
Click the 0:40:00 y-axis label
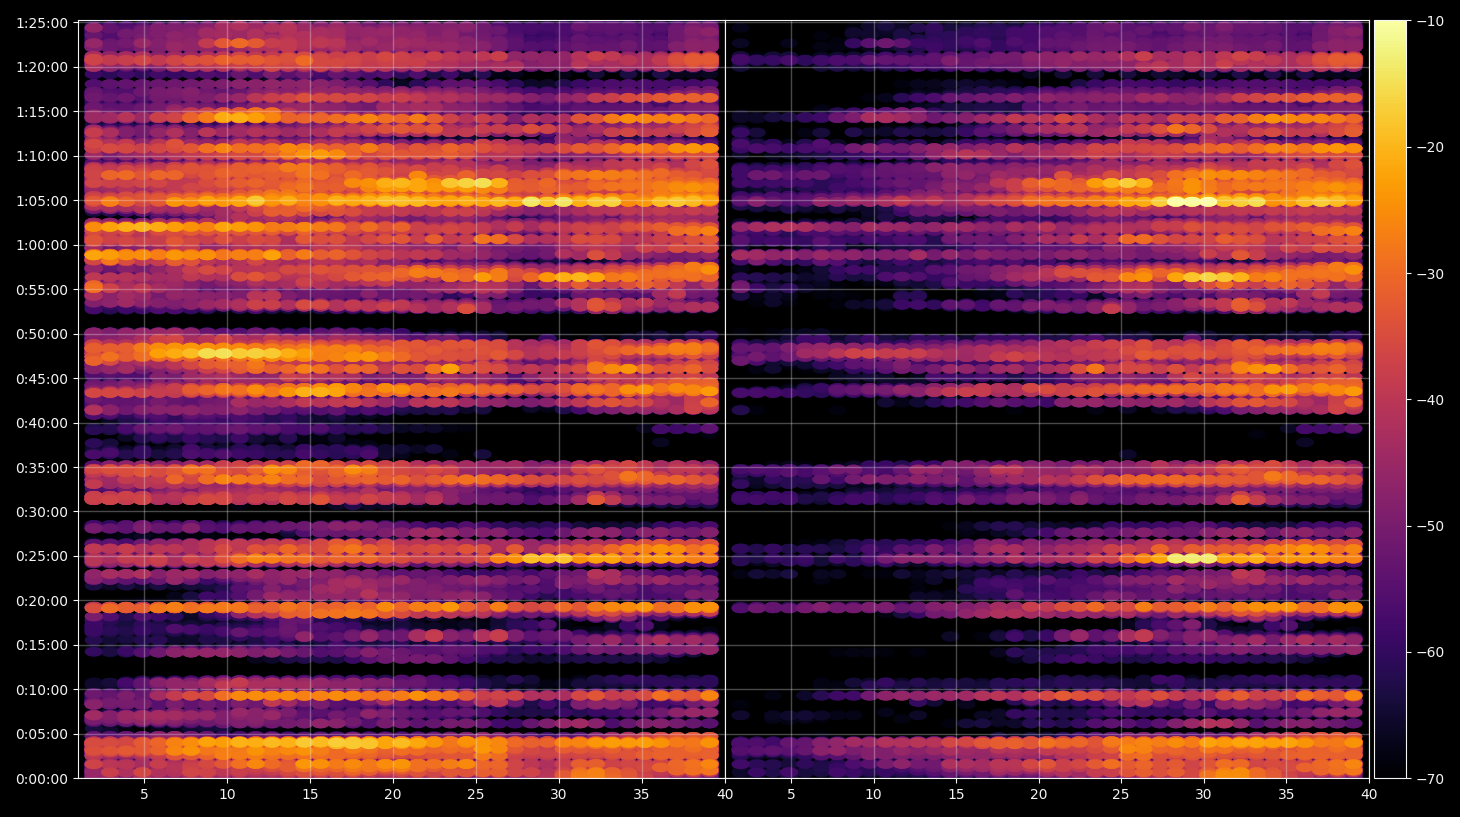point(42,423)
